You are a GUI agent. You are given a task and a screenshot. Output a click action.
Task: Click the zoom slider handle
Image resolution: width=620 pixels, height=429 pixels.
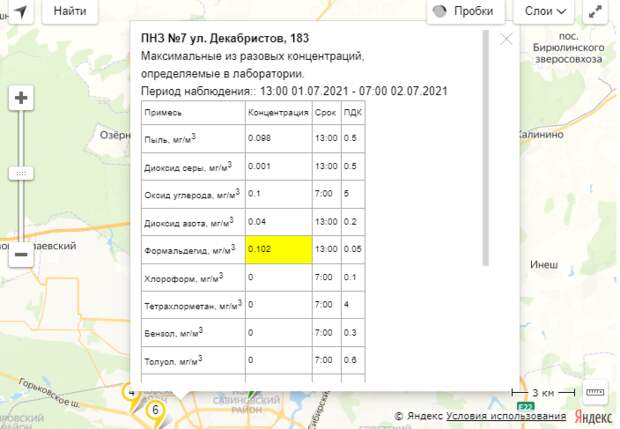coord(22,173)
